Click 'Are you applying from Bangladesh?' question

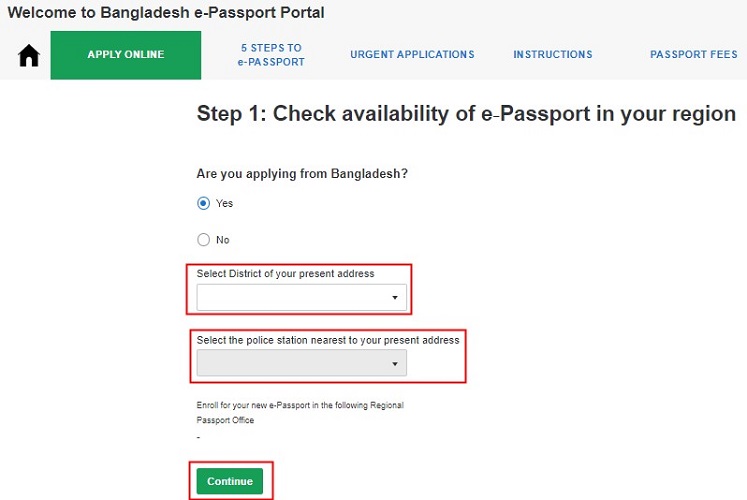(302, 173)
